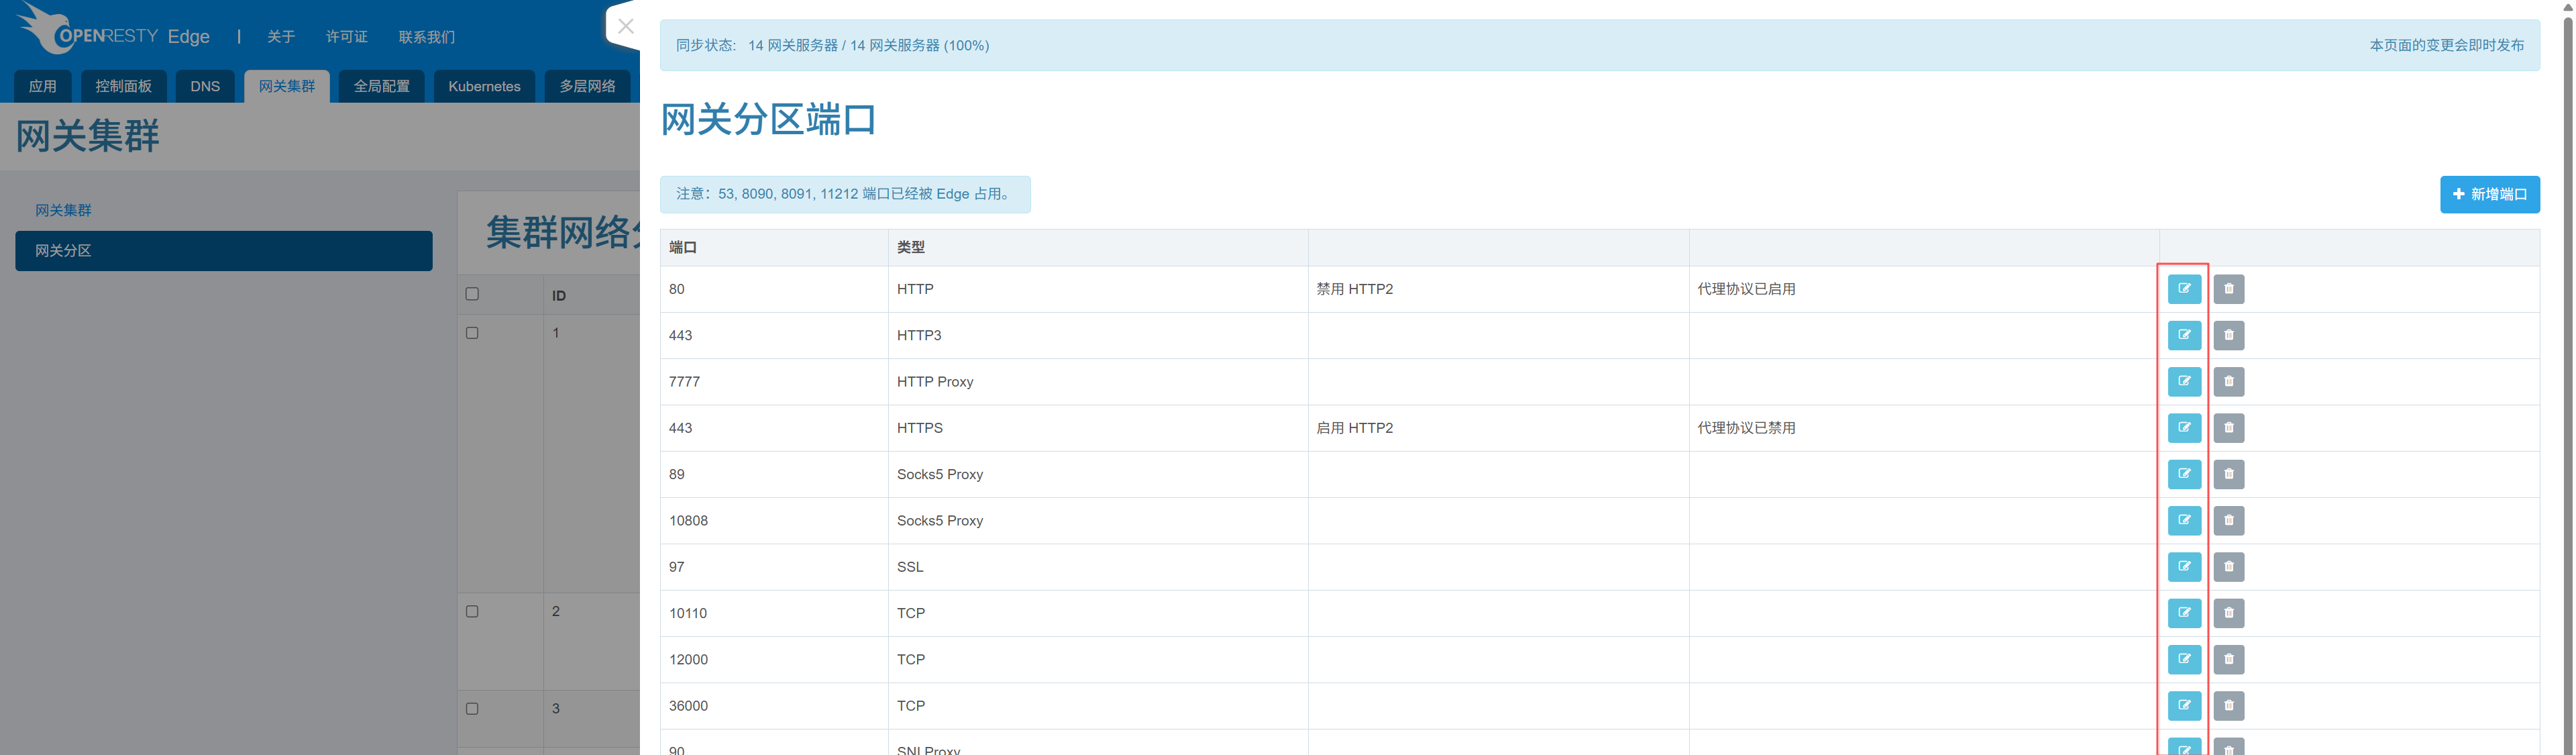The height and width of the screenshot is (755, 2576).
Task: Open the Kubernetes tab
Action: coord(484,86)
